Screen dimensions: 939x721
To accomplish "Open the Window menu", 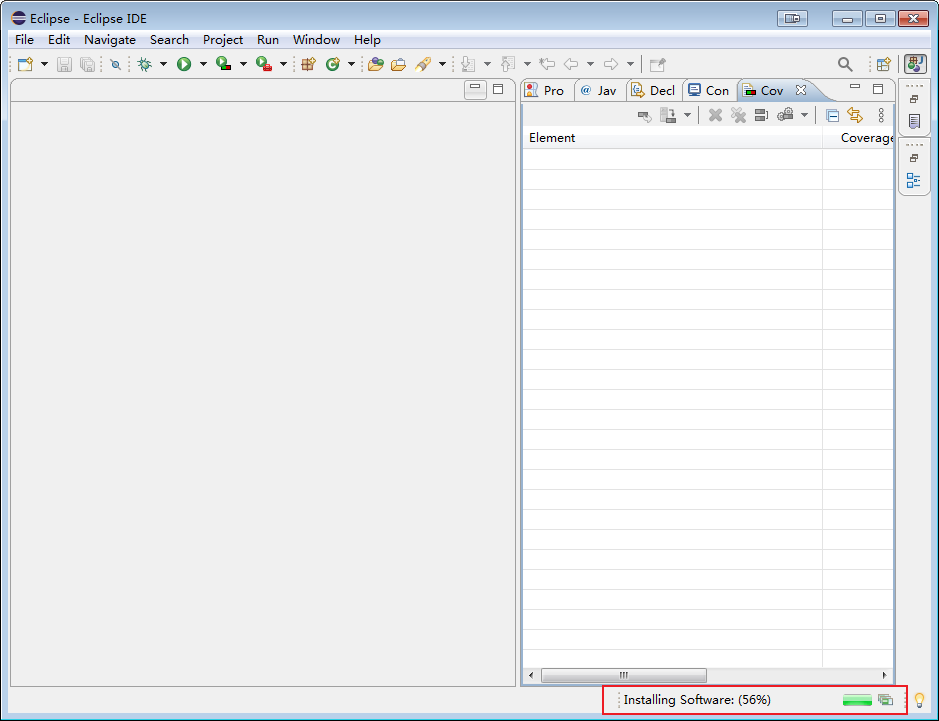I will tap(316, 40).
